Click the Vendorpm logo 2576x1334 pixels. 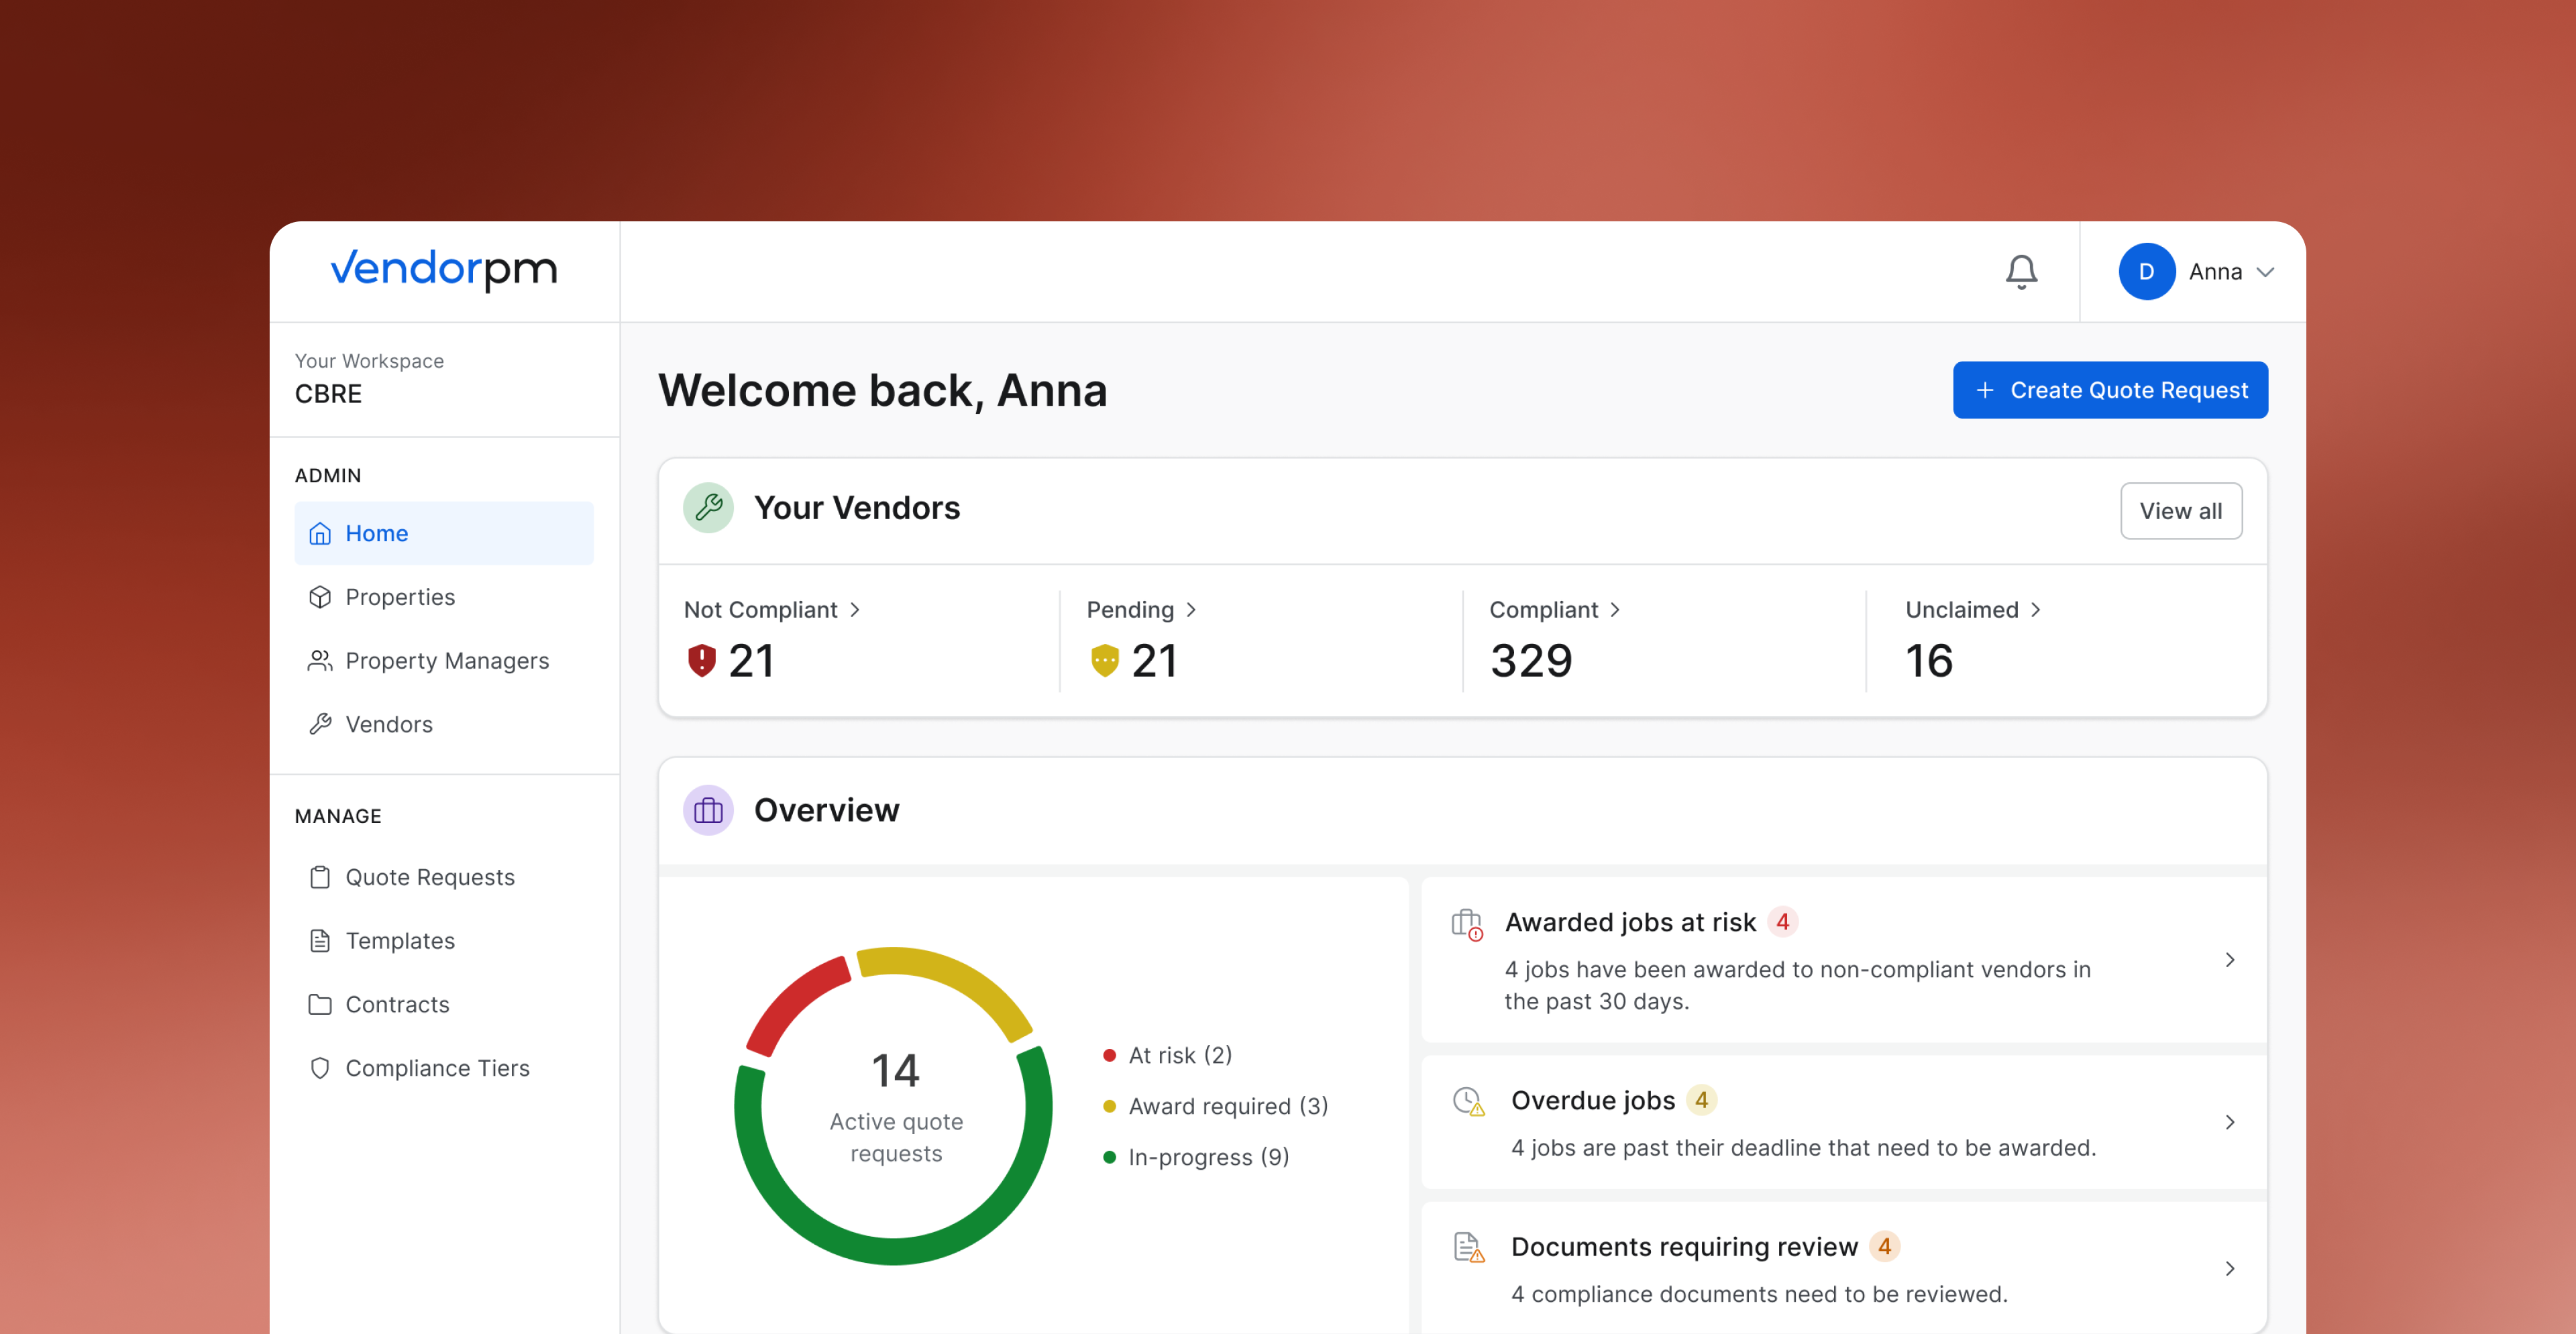[444, 270]
